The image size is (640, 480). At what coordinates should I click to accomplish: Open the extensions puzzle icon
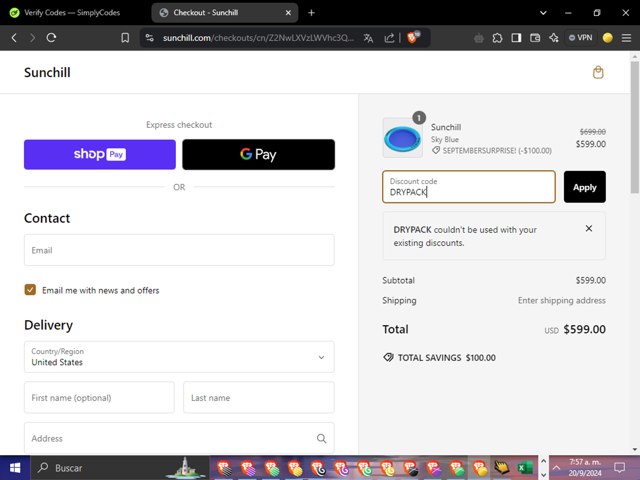click(497, 38)
